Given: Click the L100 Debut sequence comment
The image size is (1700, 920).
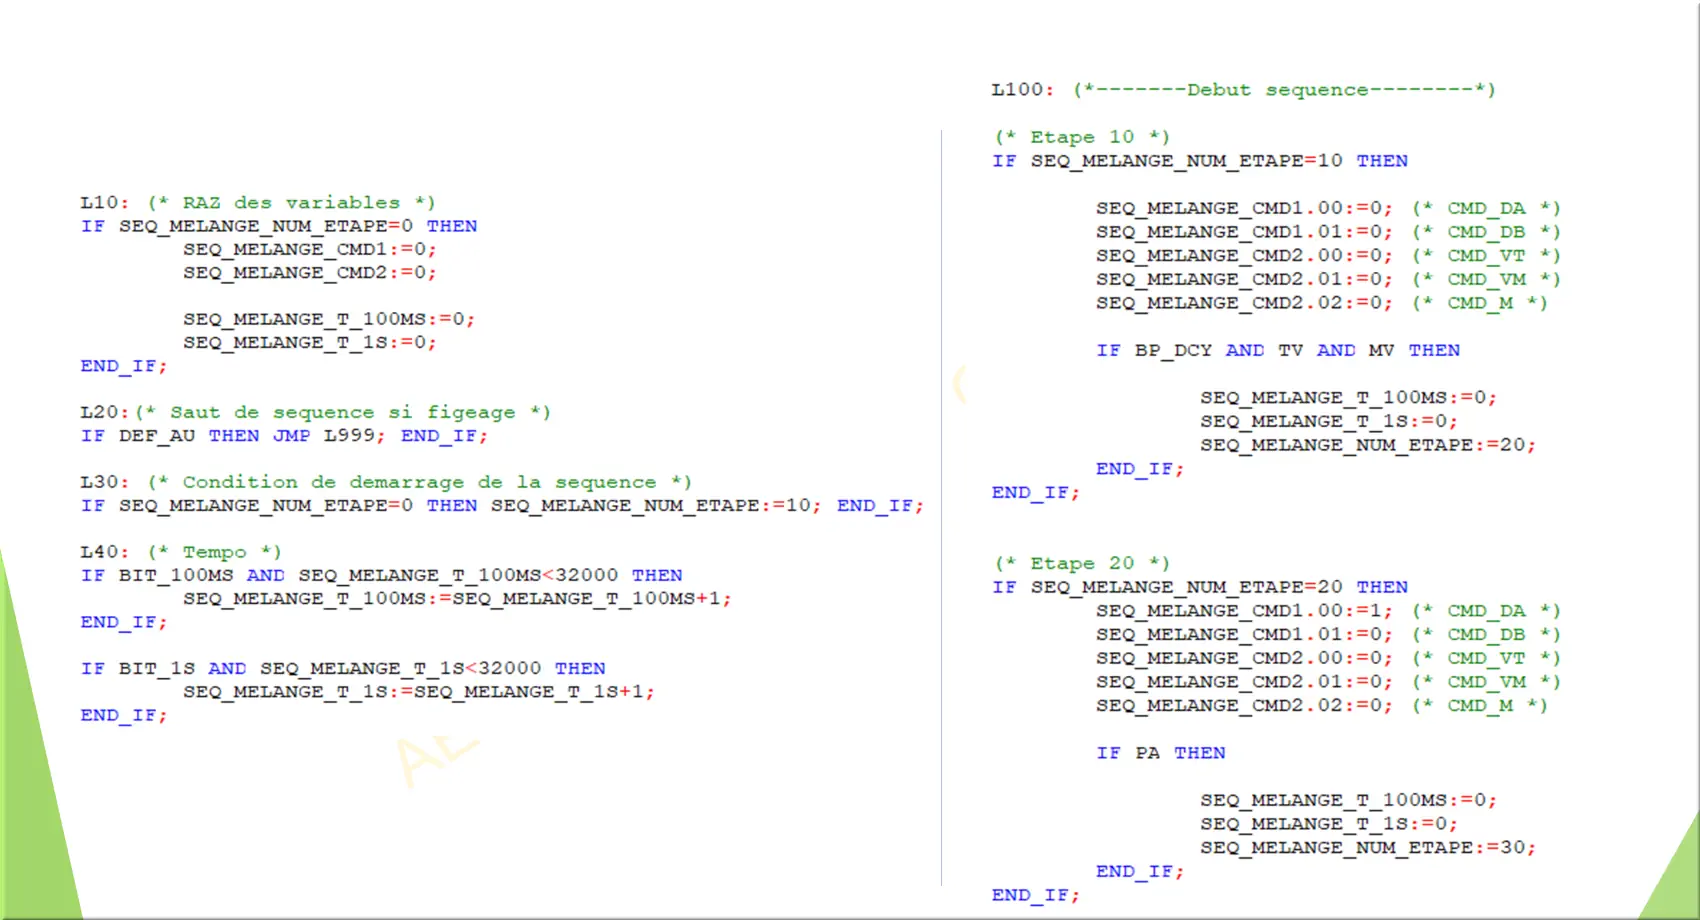Looking at the screenshot, I should (1243, 90).
